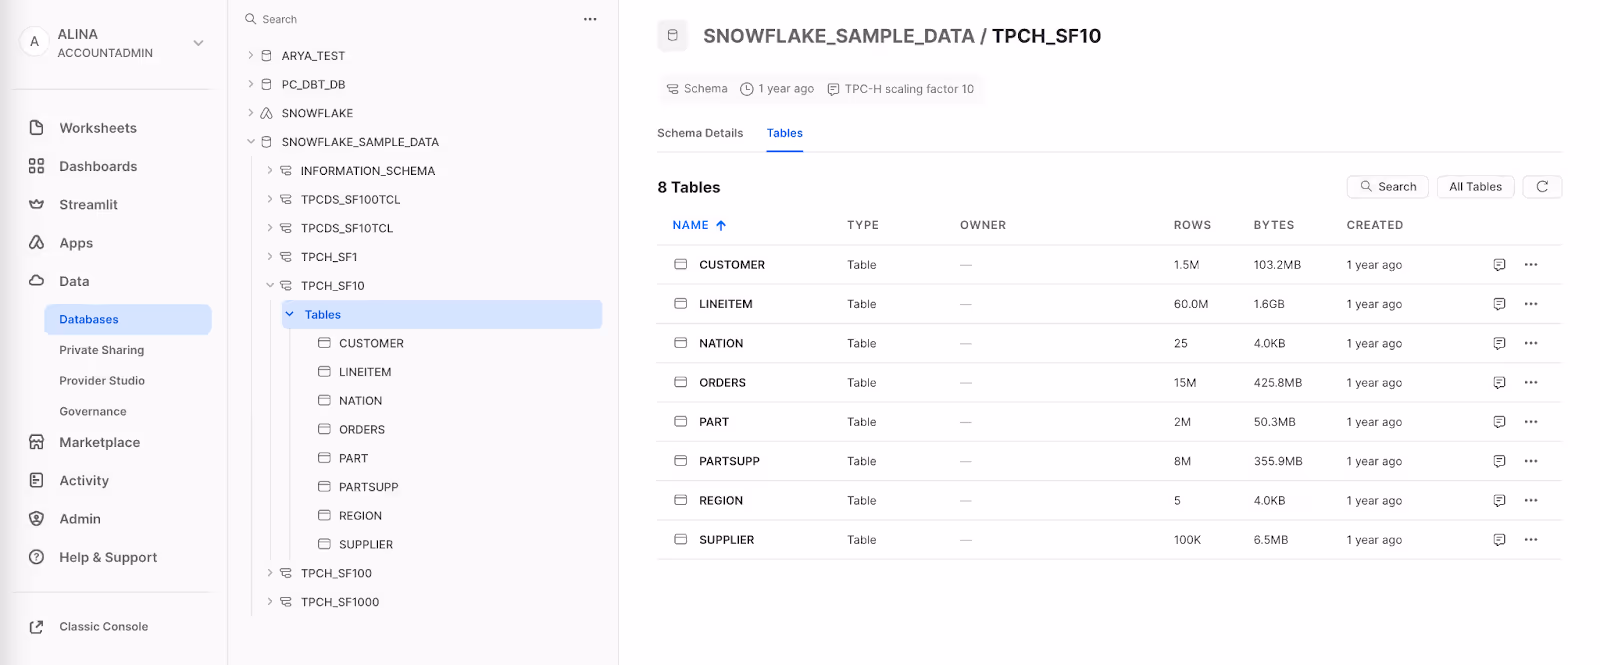This screenshot has width=1600, height=665.
Task: Click the Streamlit crown icon
Action: click(37, 204)
